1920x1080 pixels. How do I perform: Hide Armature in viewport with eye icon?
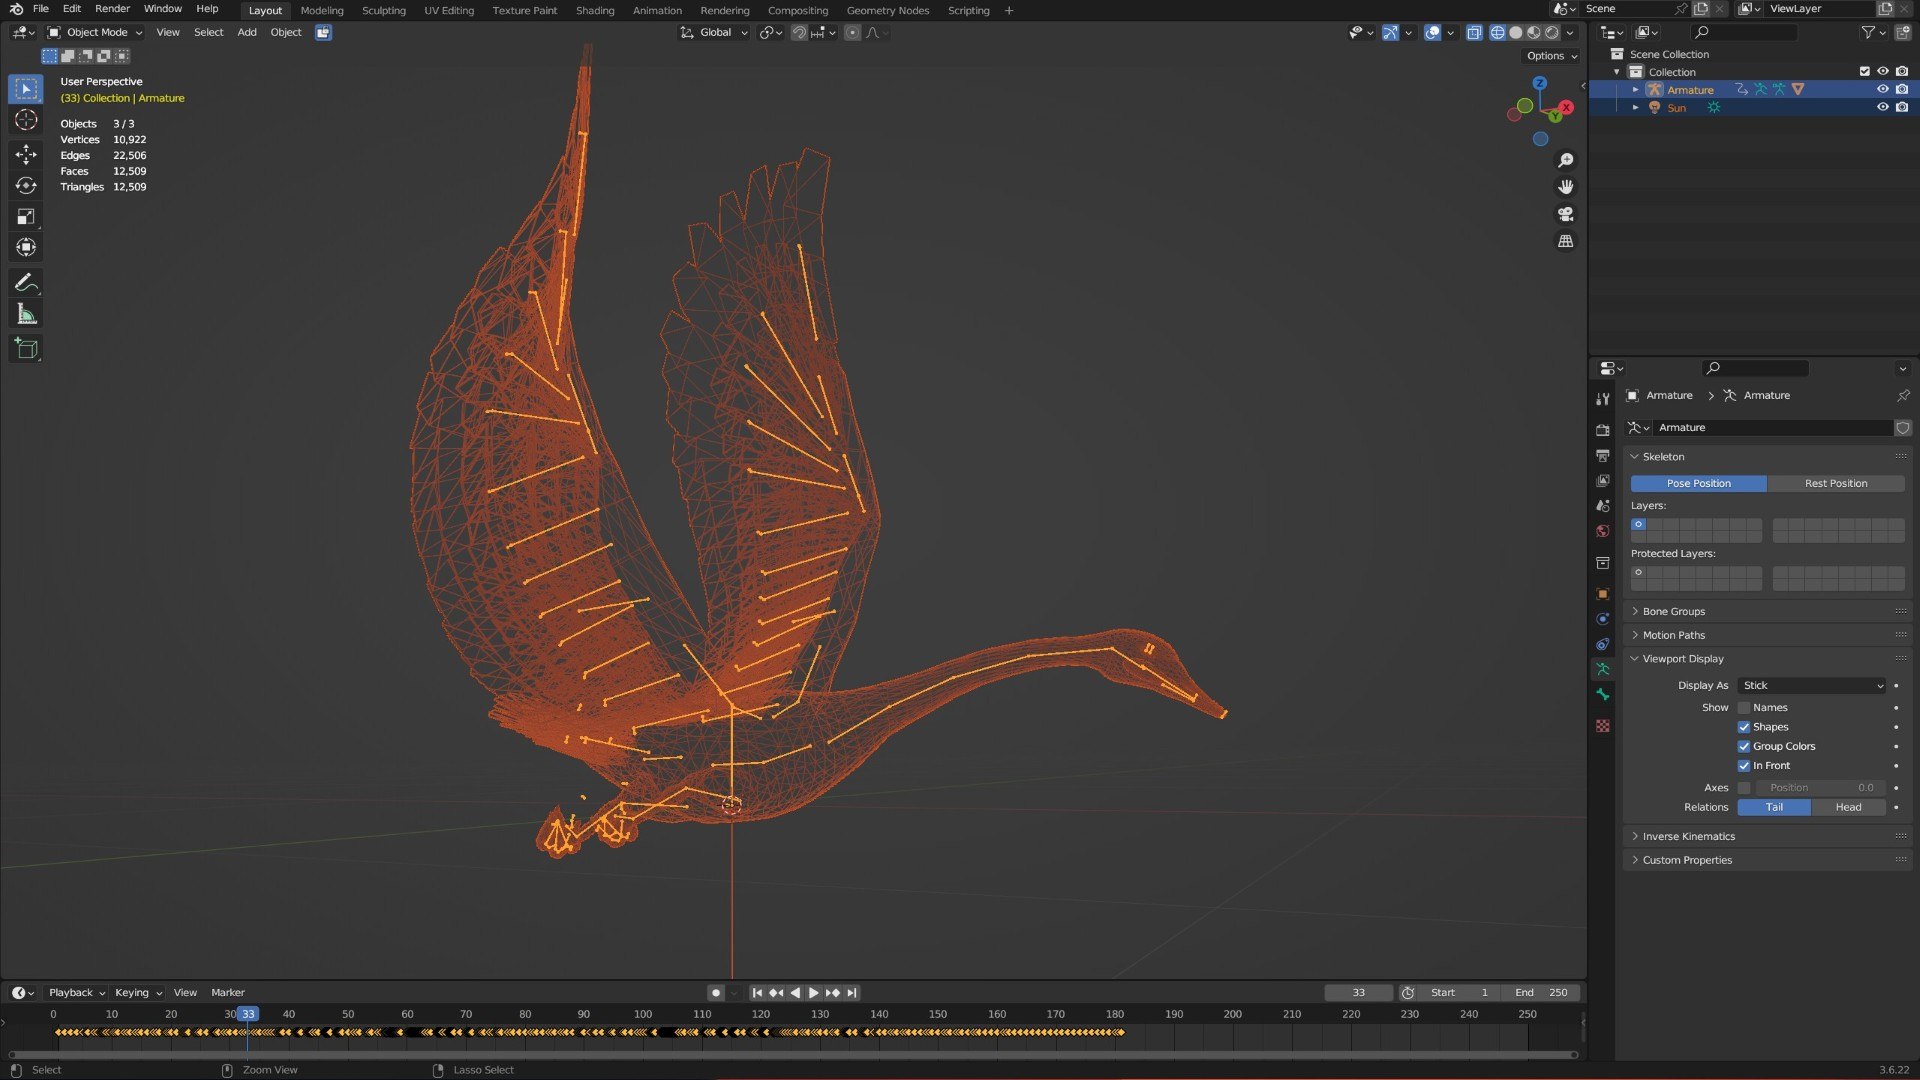pos(1882,90)
